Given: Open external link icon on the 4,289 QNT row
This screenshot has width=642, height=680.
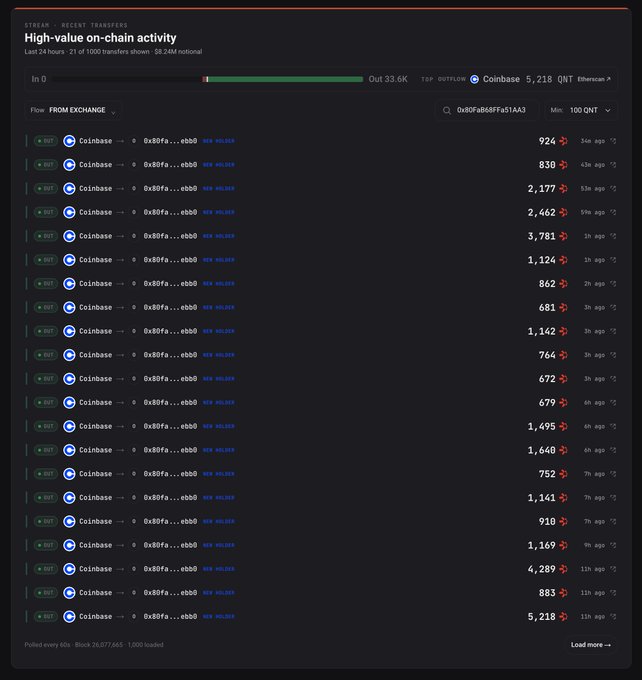Looking at the screenshot, I should (x=613, y=569).
